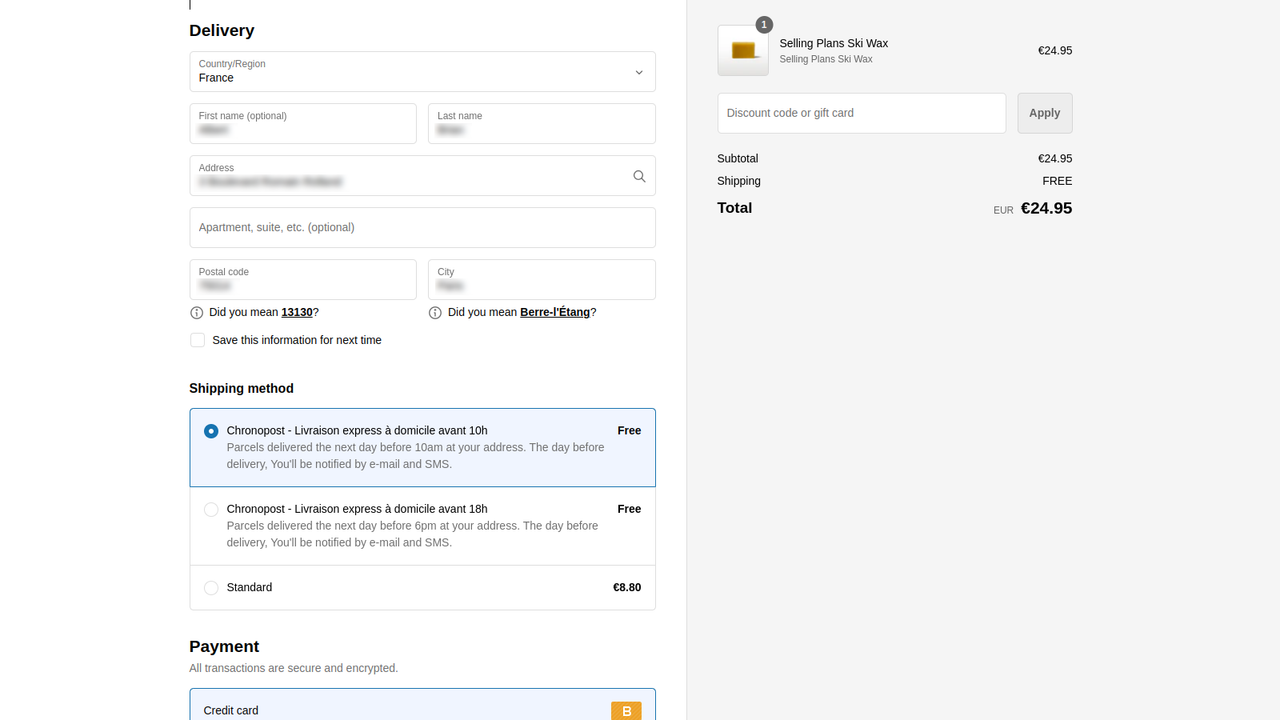Click the Apartment, suite, etc. field
1280x720 pixels.
tap(422, 227)
